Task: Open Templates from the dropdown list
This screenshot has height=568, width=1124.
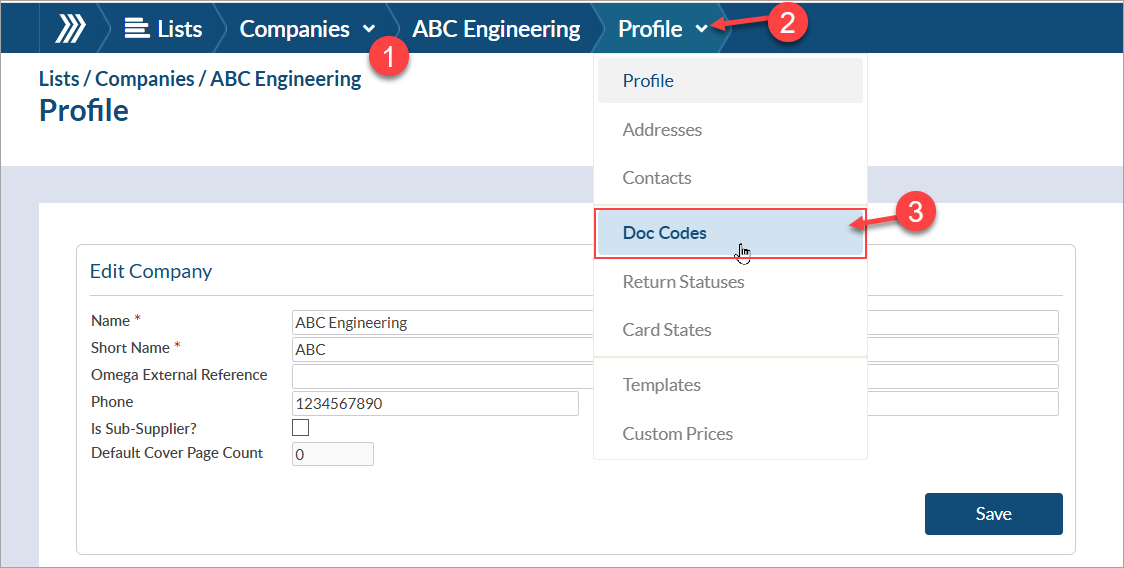Action: pos(661,385)
